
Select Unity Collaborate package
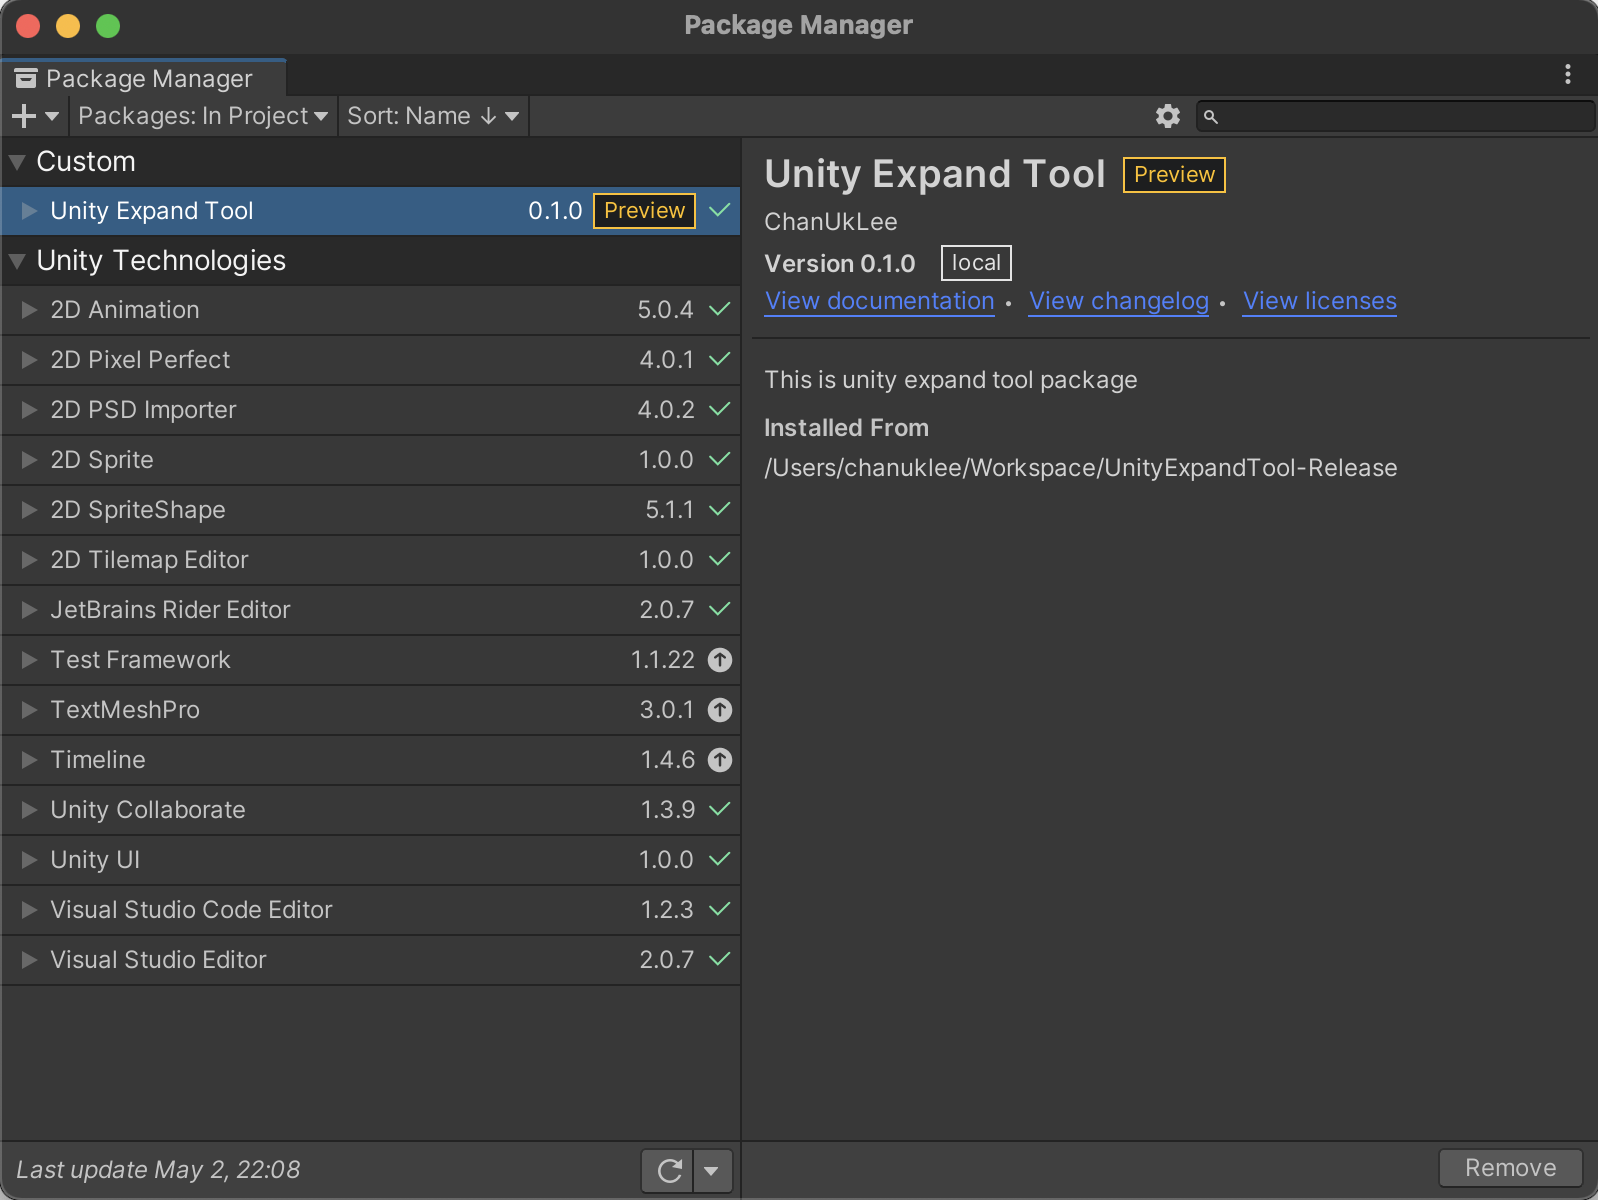click(370, 810)
